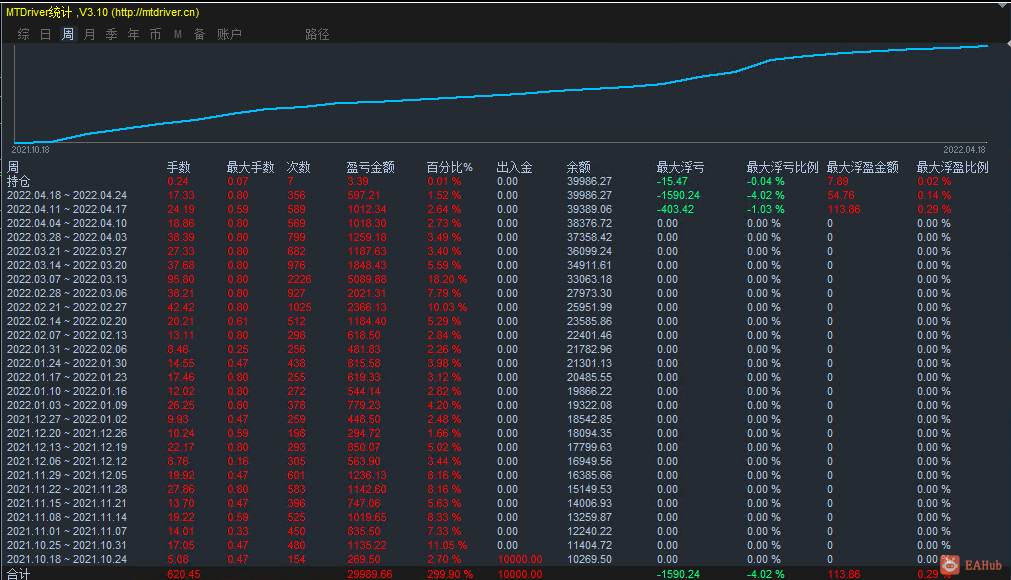Click the 盈亏金额 column header
This screenshot has height=580, width=1011.
click(370, 168)
